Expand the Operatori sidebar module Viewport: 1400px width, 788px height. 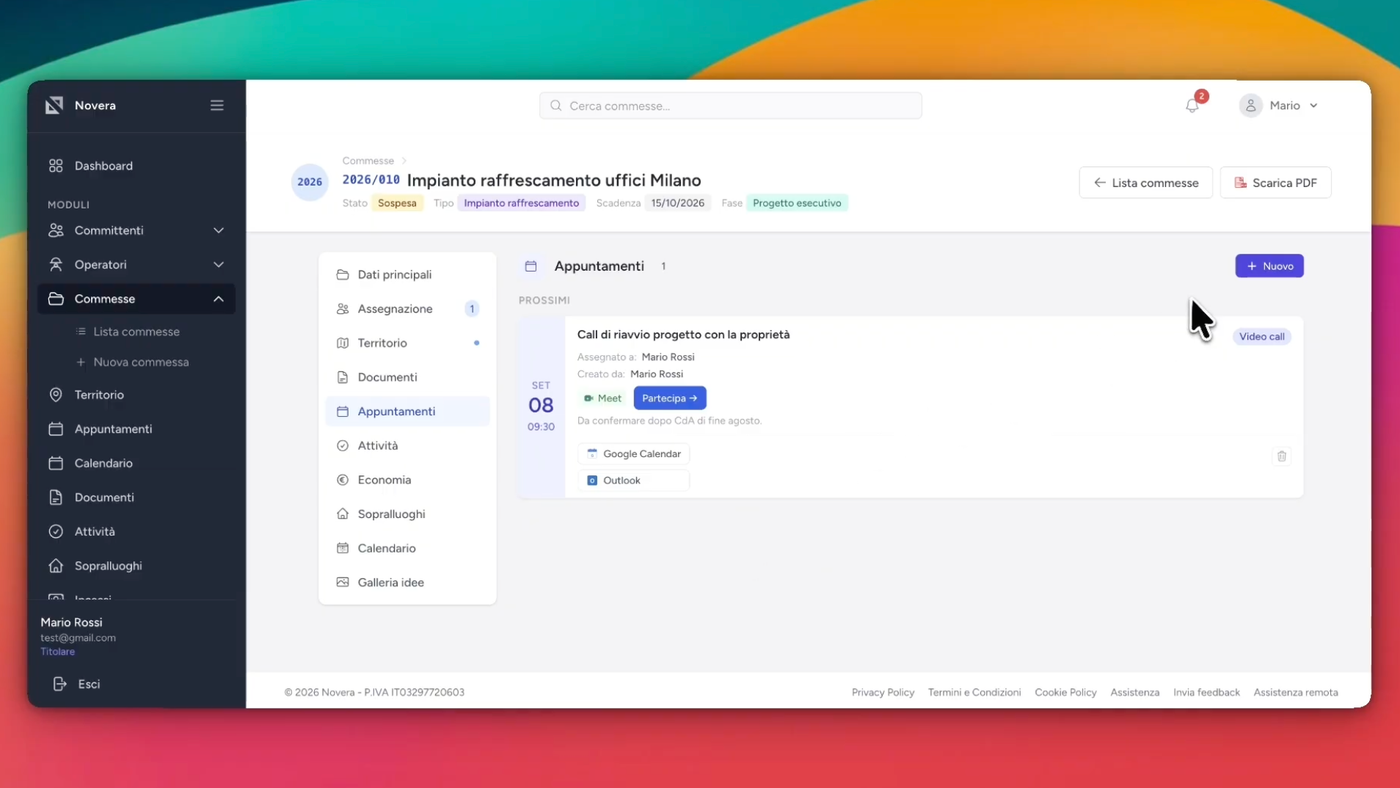136,264
